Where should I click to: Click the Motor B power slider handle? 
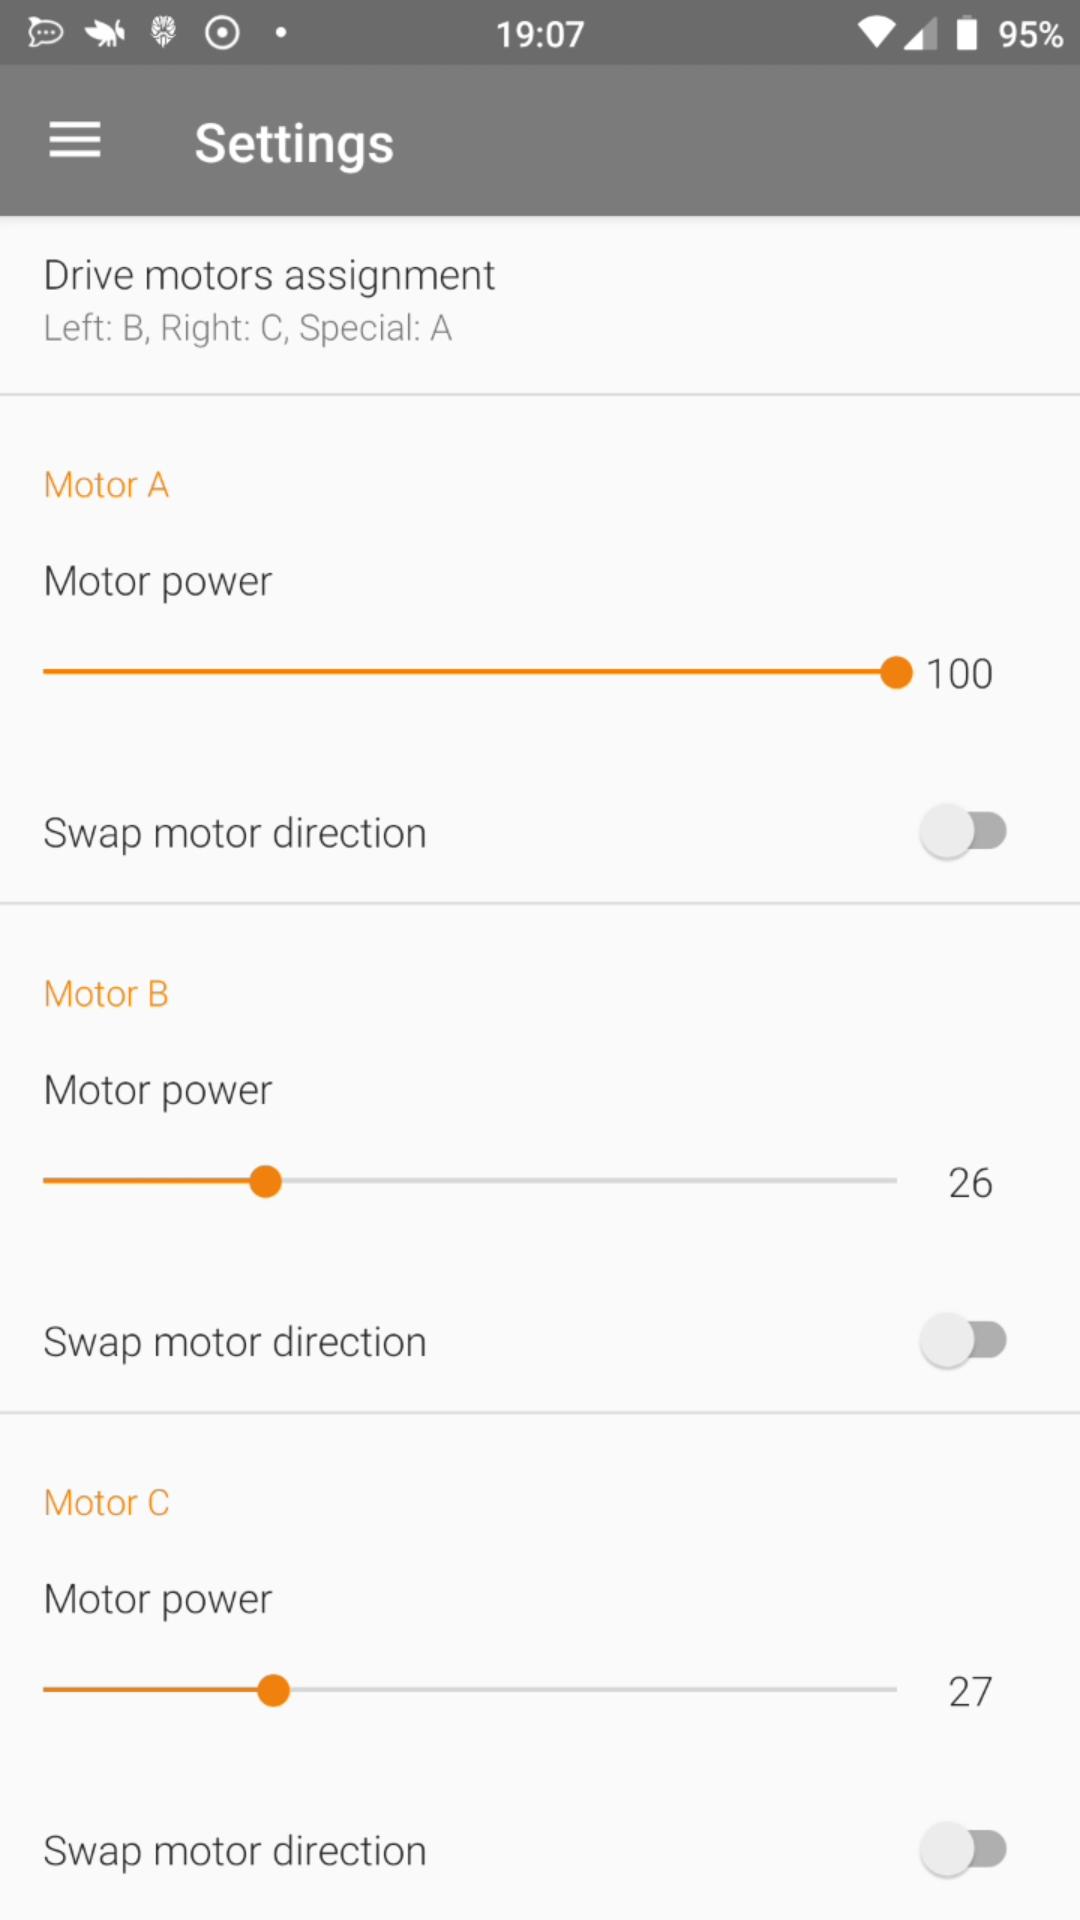tap(265, 1181)
